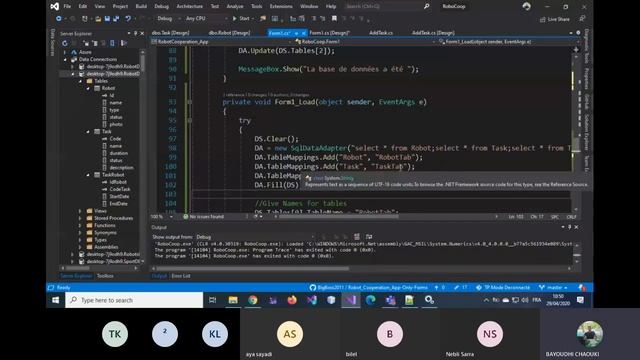The width and height of the screenshot is (640, 360).
Task: Open the Windows Start menu
Action: coord(56,300)
